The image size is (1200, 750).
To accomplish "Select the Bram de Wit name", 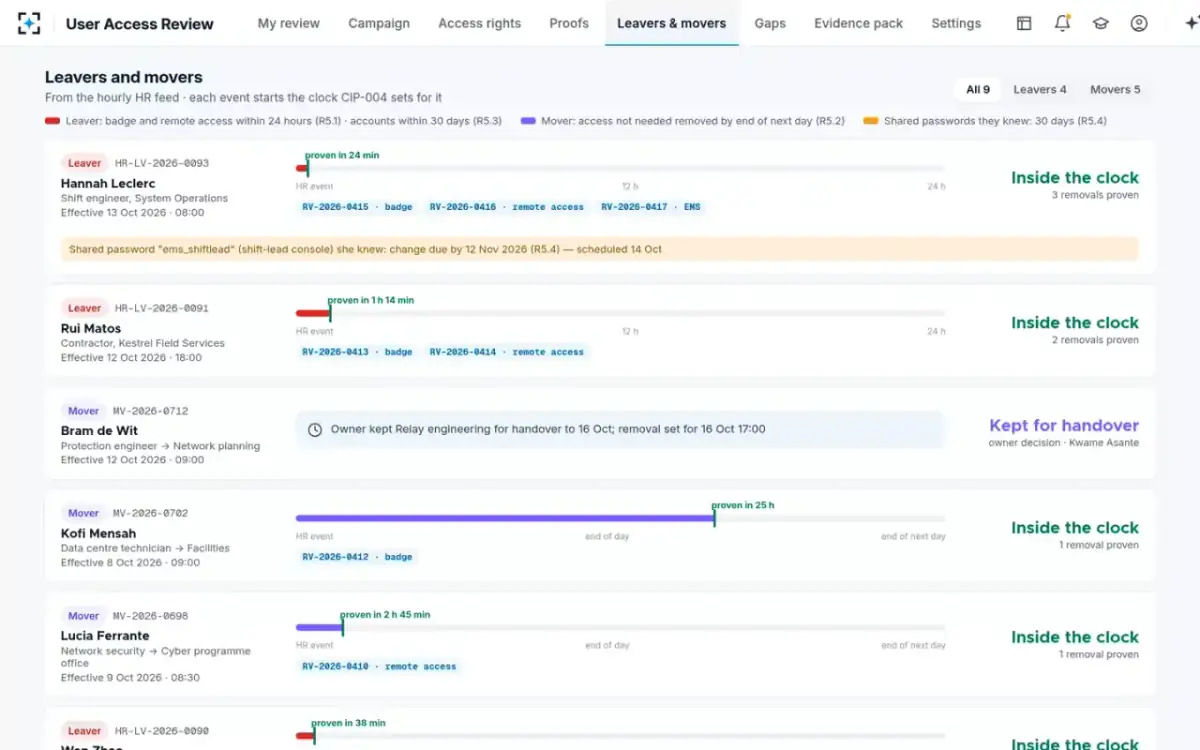I will pos(99,431).
